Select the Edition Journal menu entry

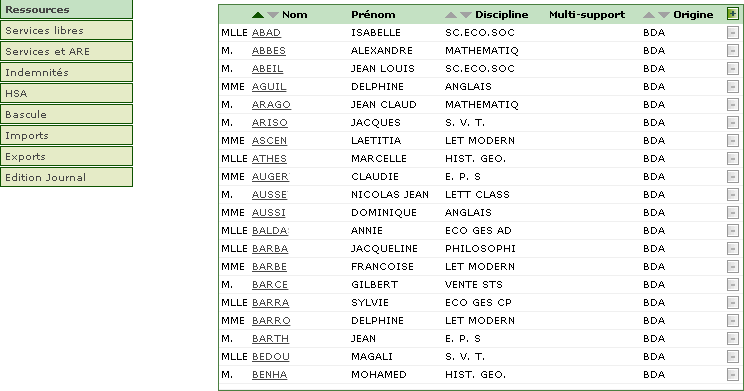coord(66,177)
